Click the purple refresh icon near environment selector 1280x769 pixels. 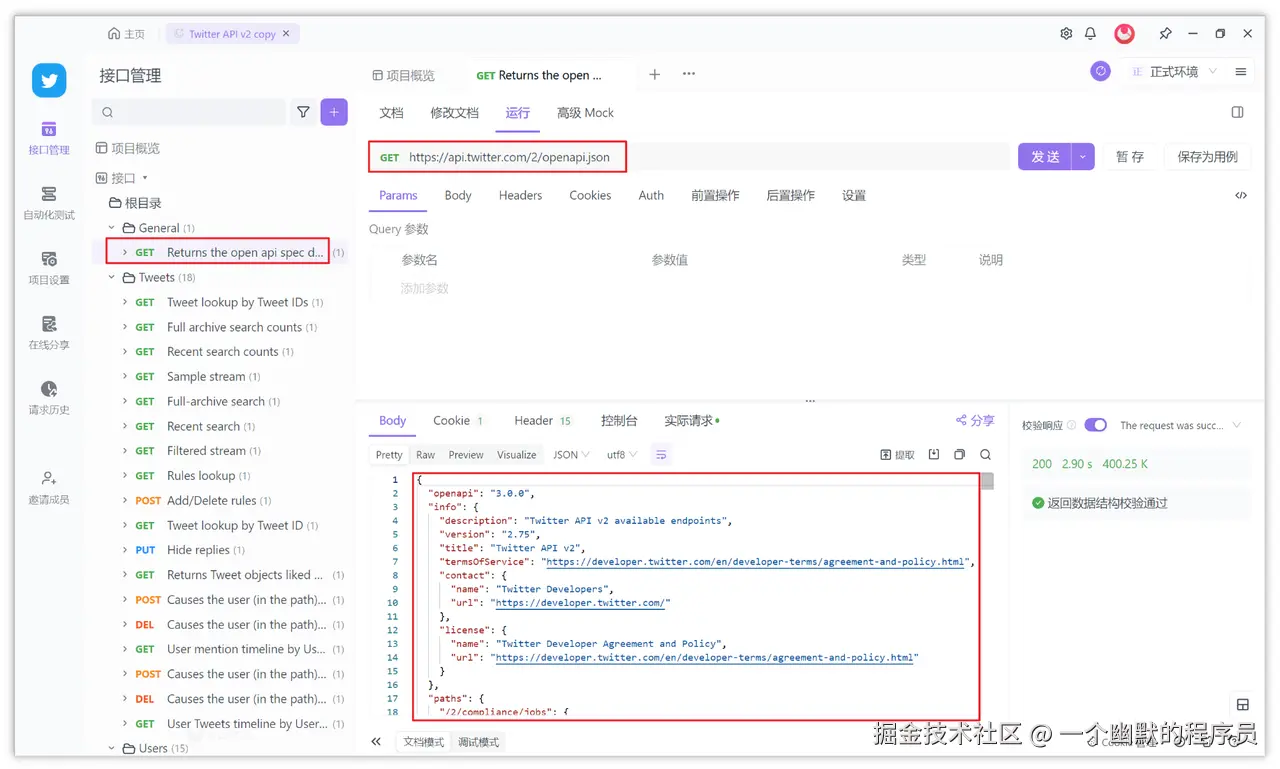pyautogui.click(x=1101, y=72)
